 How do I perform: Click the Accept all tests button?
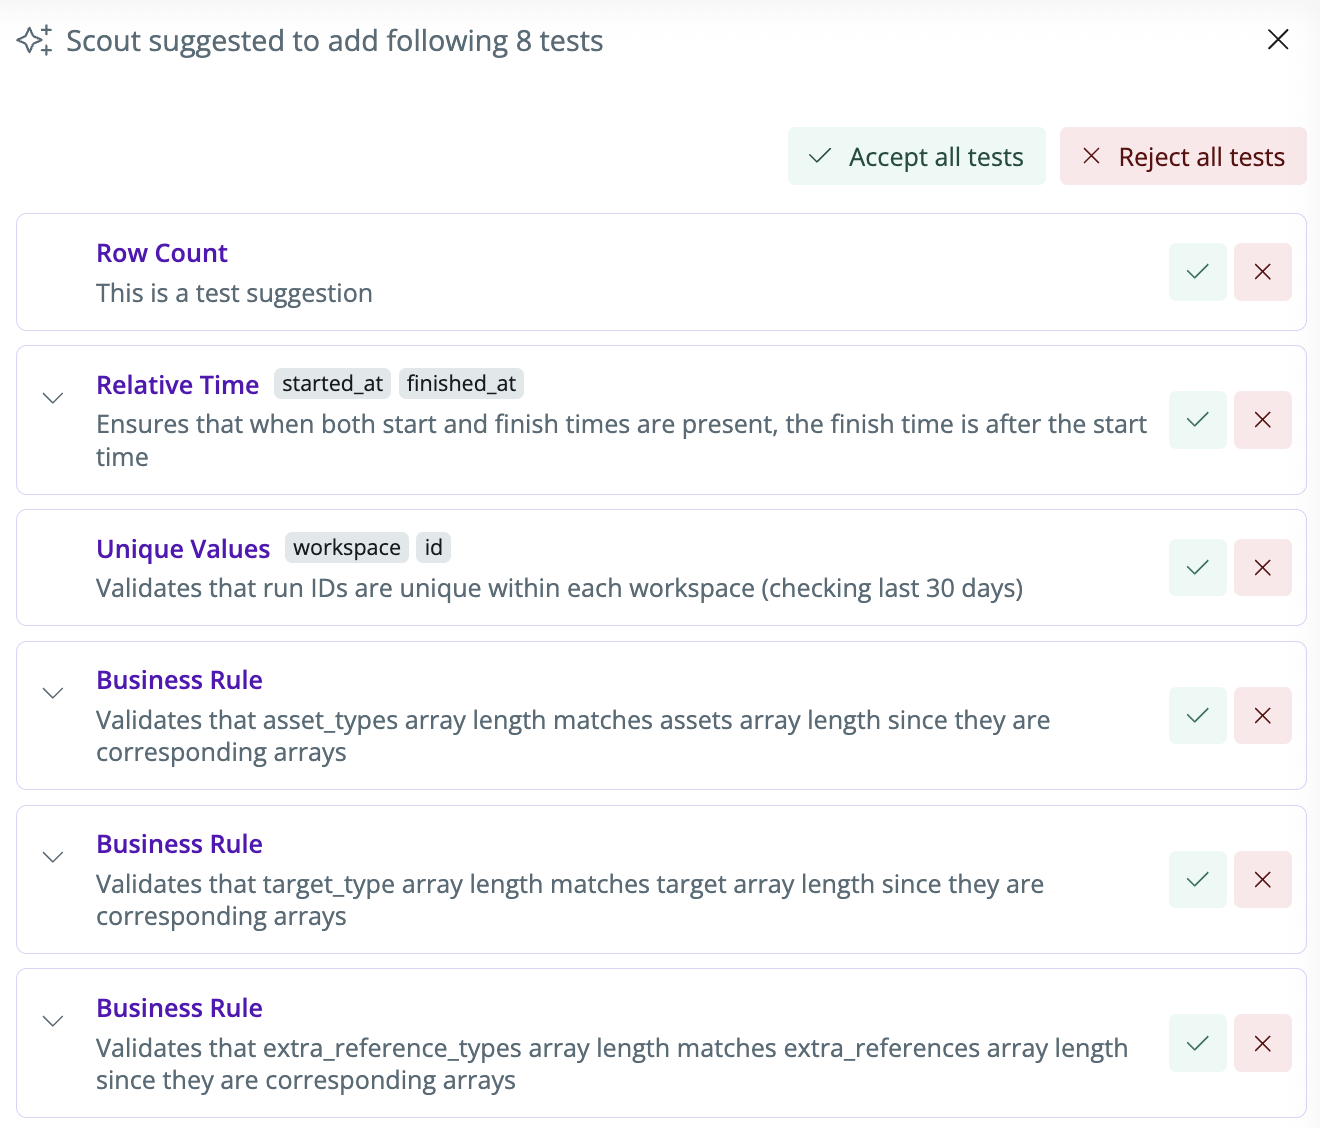click(917, 156)
